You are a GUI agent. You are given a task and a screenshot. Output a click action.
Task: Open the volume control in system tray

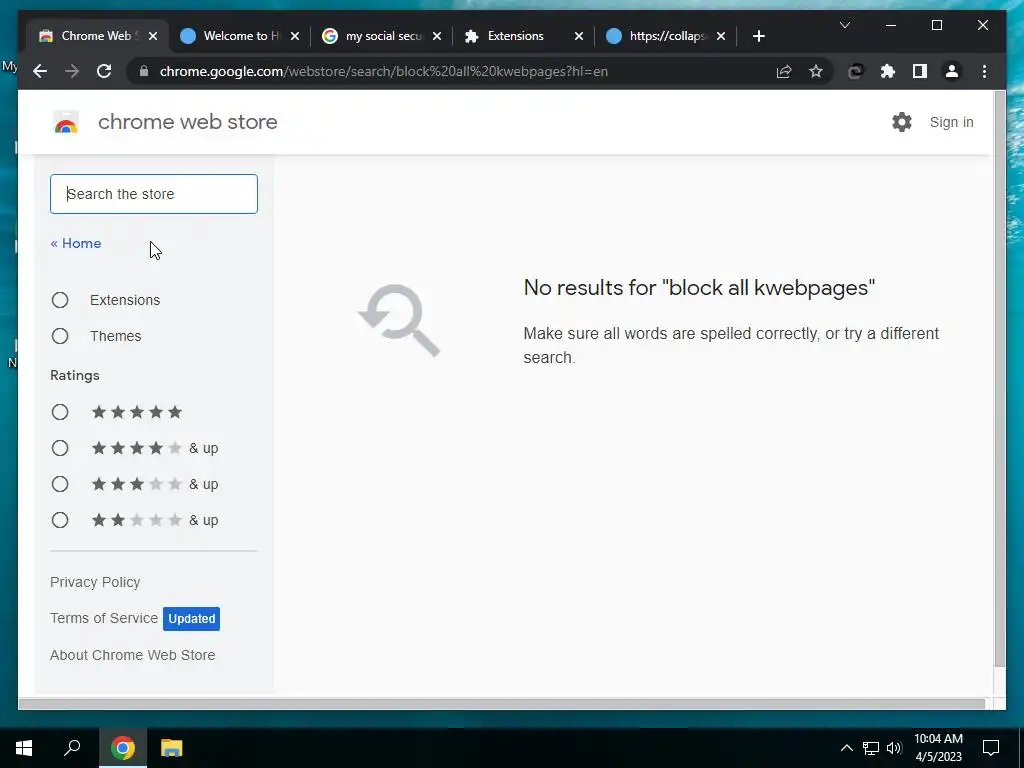(894, 748)
